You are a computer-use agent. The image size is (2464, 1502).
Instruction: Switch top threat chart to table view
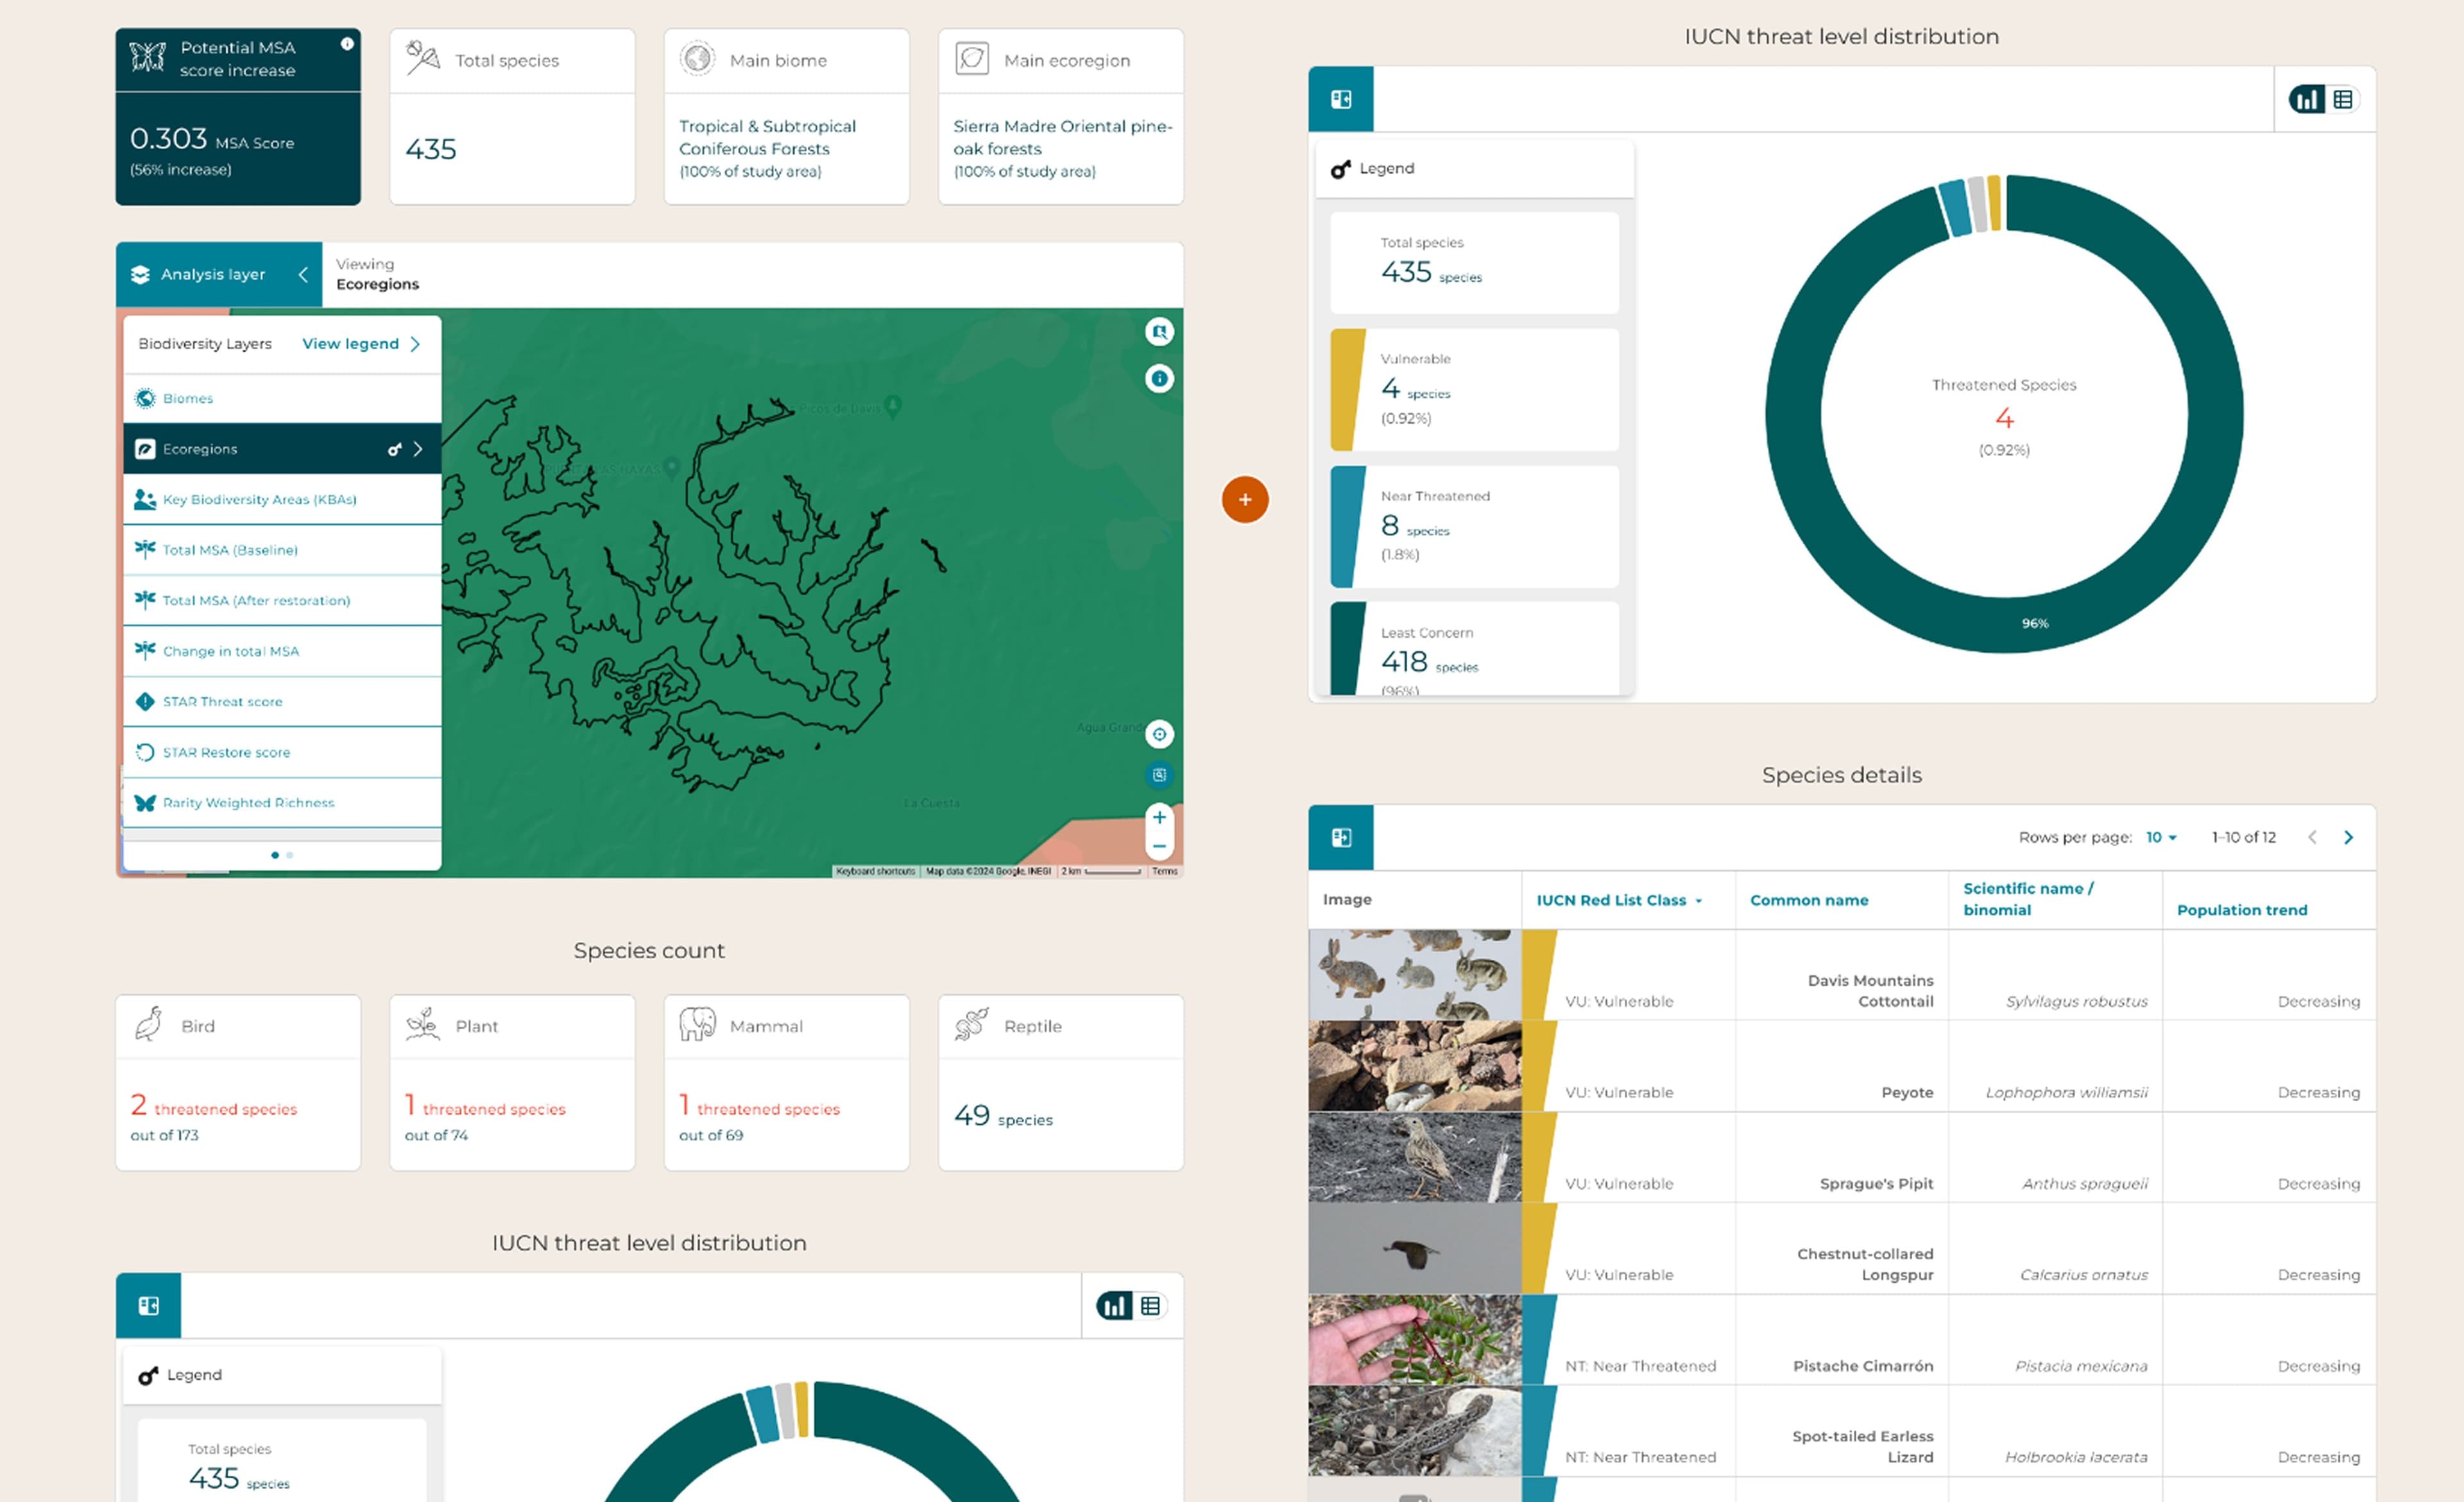[x=2343, y=99]
